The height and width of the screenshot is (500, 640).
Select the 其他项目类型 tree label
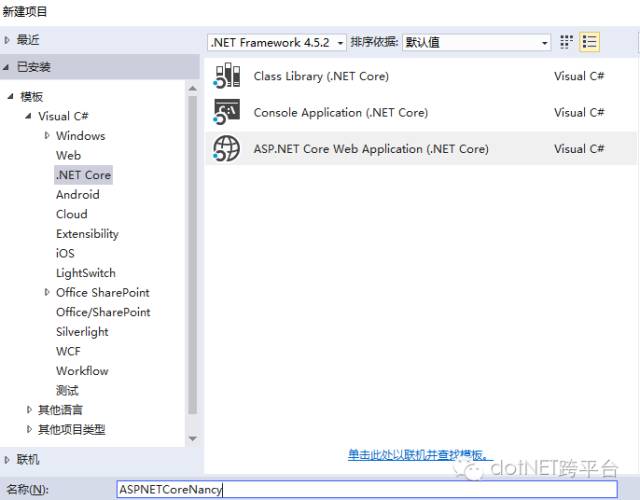click(x=72, y=429)
